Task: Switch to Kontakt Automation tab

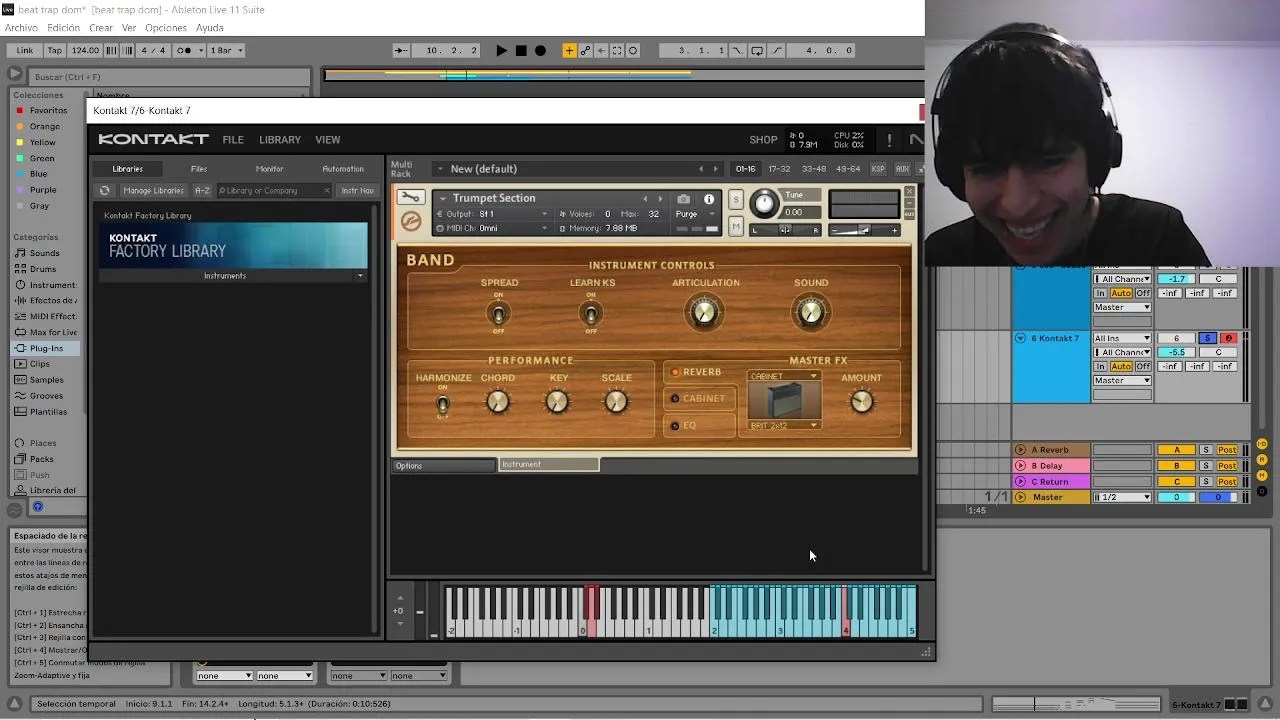Action: pyautogui.click(x=343, y=169)
